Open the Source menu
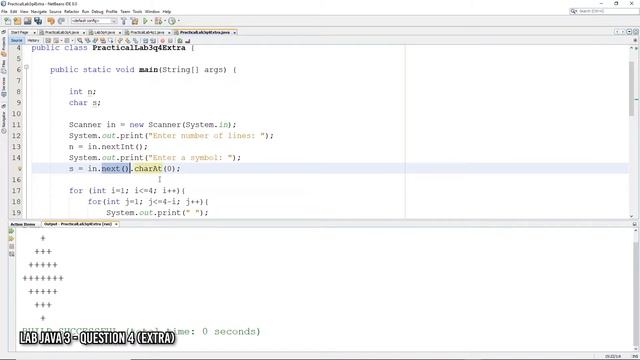The image size is (640, 360). pos(55,11)
